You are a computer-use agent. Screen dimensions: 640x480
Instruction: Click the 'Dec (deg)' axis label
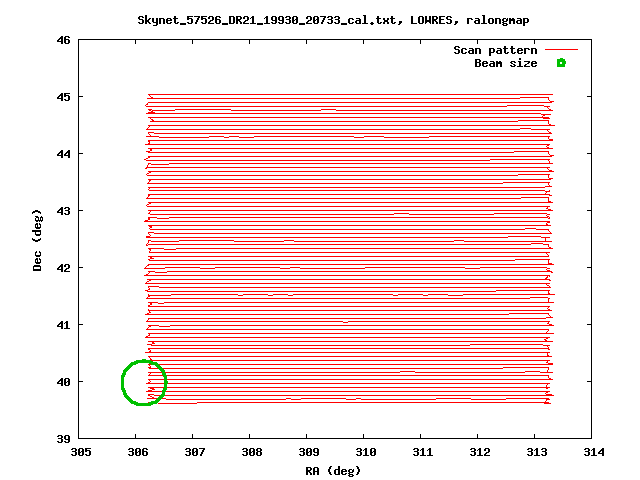37,240
